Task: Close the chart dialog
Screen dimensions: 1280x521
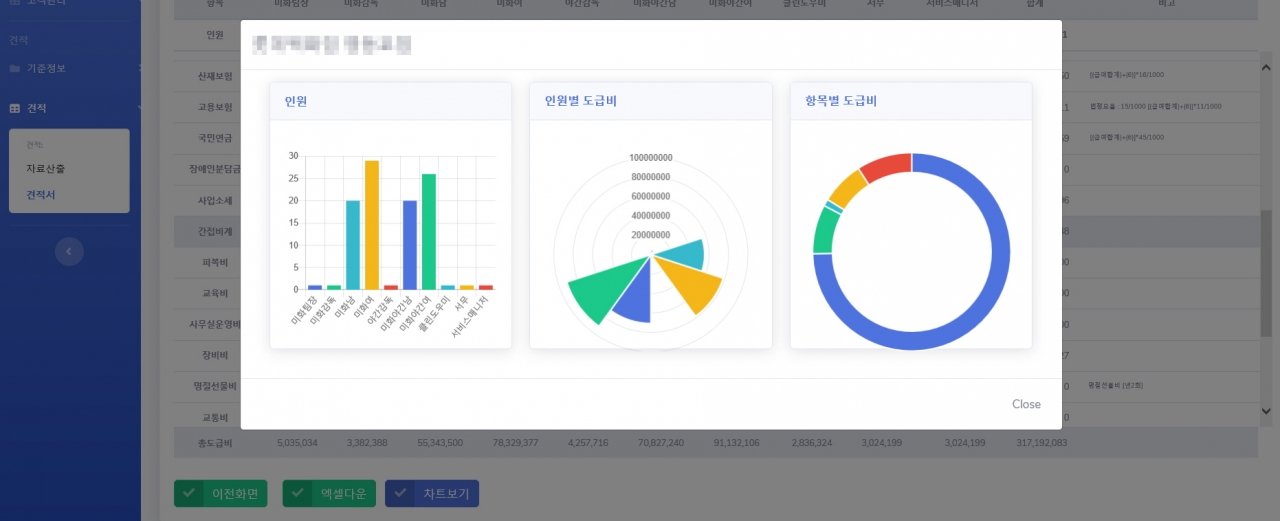Action: click(1026, 404)
